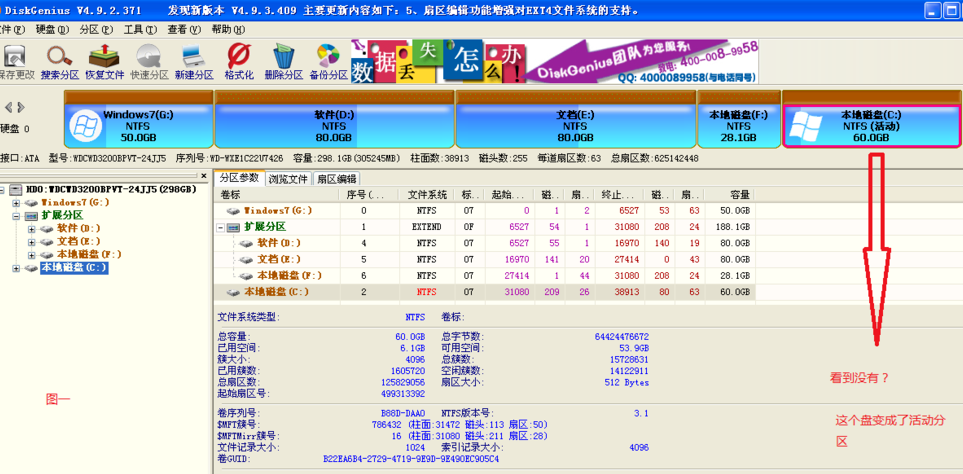963x474 pixels.
Task: Expand 文档(E:) node in left tree
Action: (x=32, y=242)
